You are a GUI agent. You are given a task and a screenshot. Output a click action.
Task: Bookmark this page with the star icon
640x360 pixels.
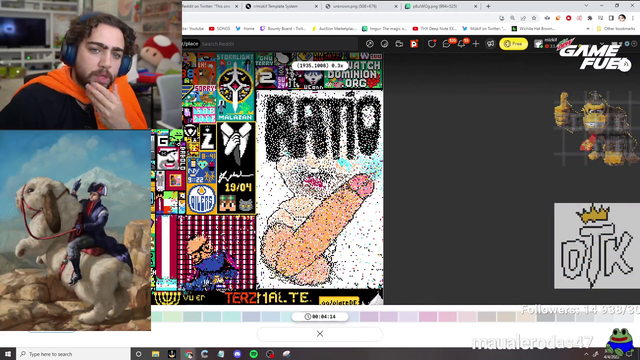click(x=534, y=18)
